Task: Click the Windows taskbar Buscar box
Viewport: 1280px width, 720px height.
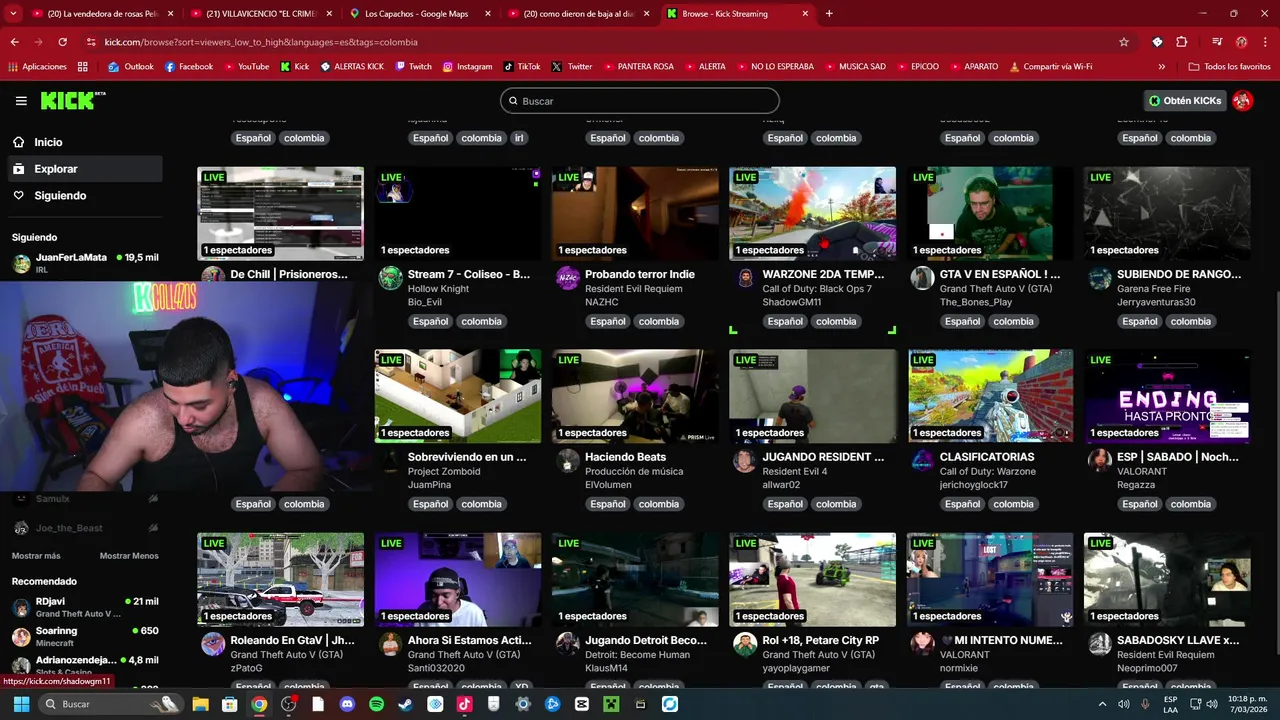Action: point(112,704)
